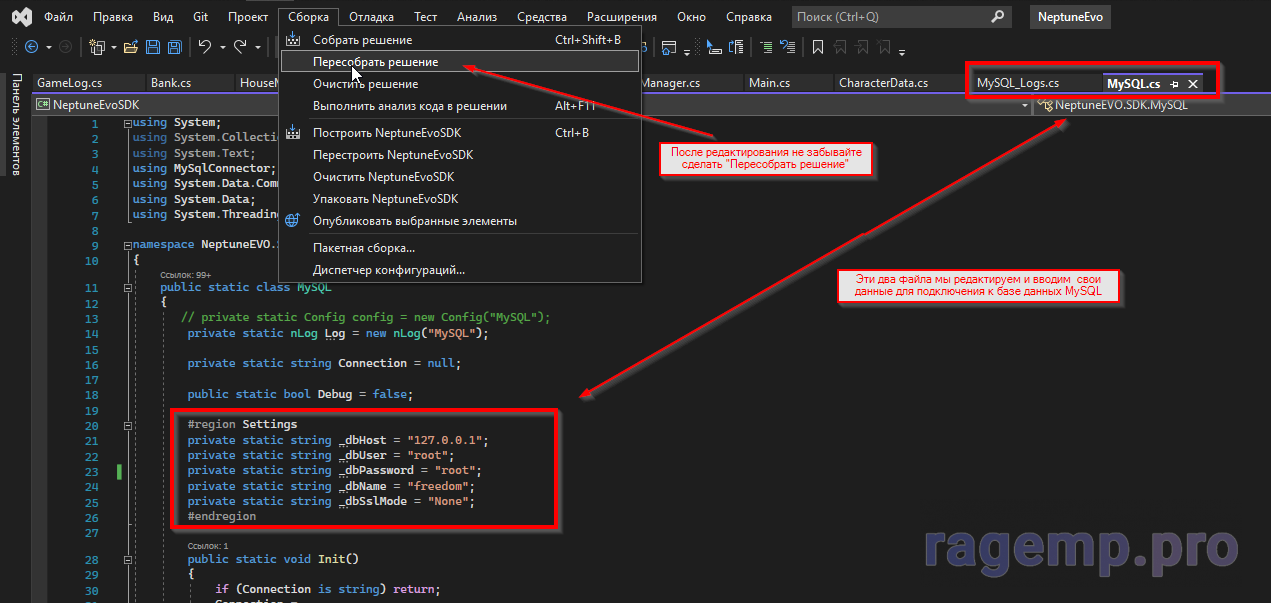Image resolution: width=1271 pixels, height=603 pixels.
Task: Undo the last action
Action: coord(204,47)
